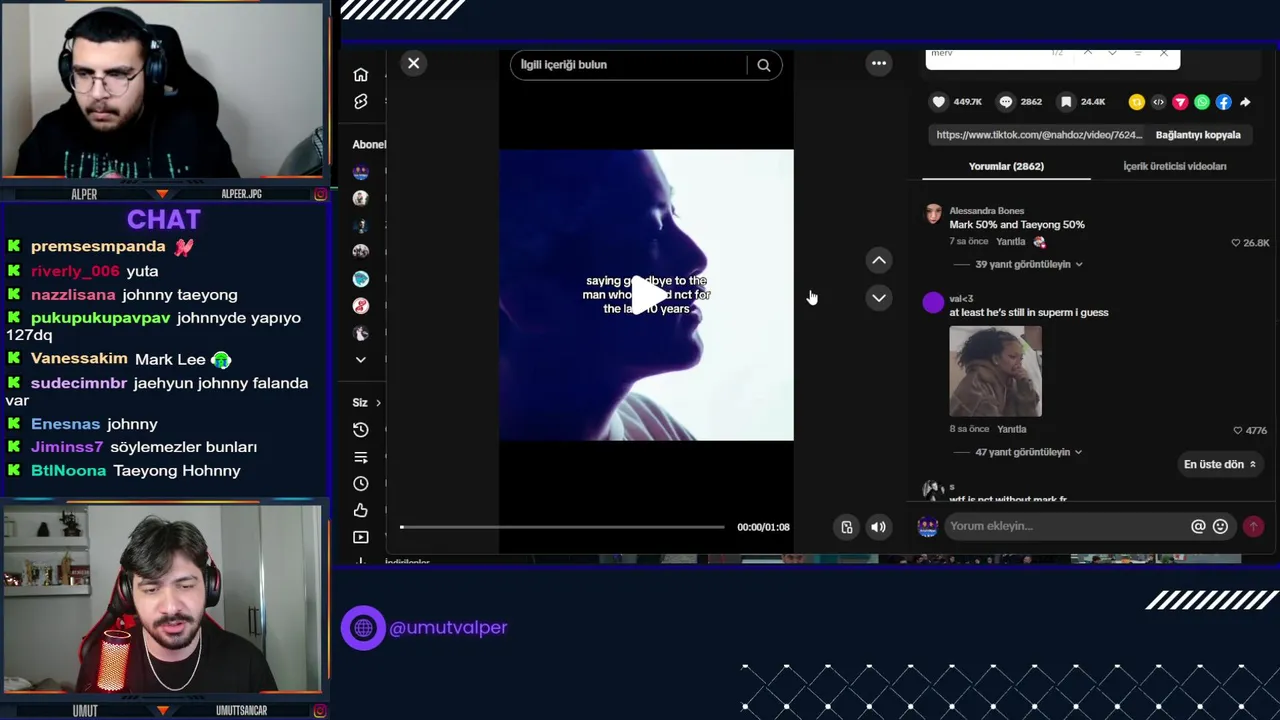The height and width of the screenshot is (720, 1280).
Task: Click 'En üste dön' button
Action: pyautogui.click(x=1220, y=464)
